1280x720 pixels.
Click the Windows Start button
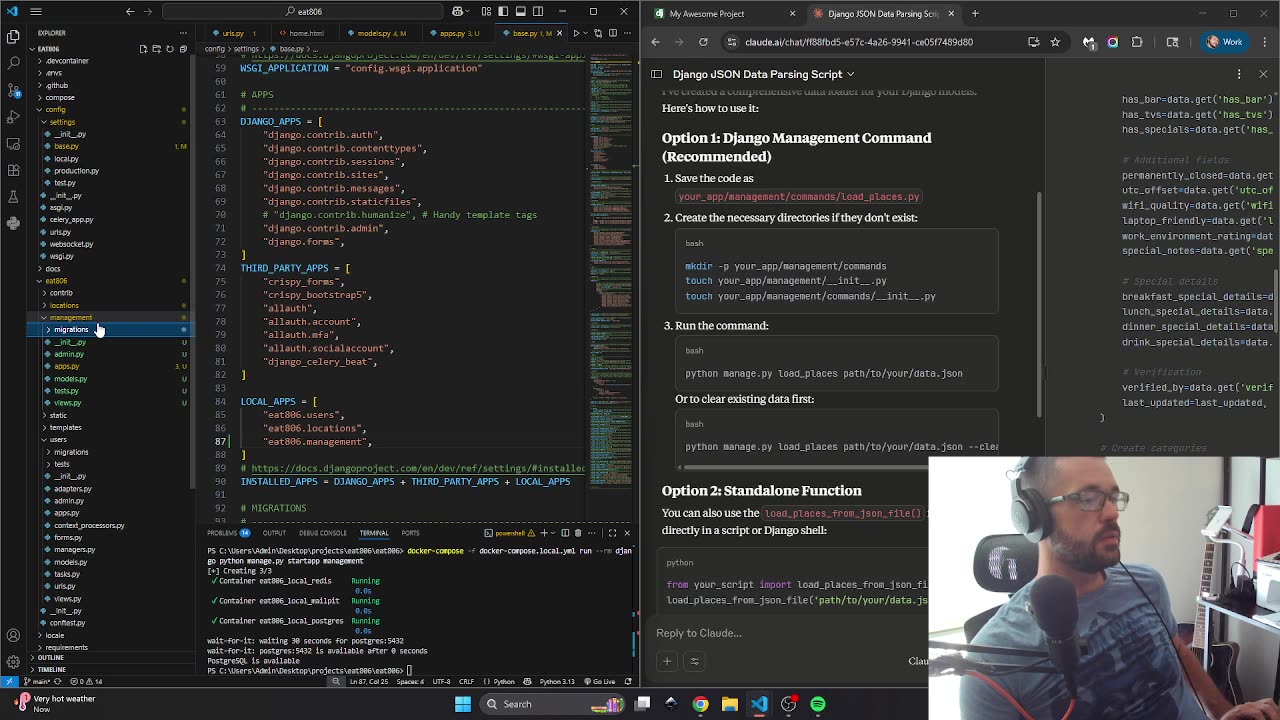[463, 704]
